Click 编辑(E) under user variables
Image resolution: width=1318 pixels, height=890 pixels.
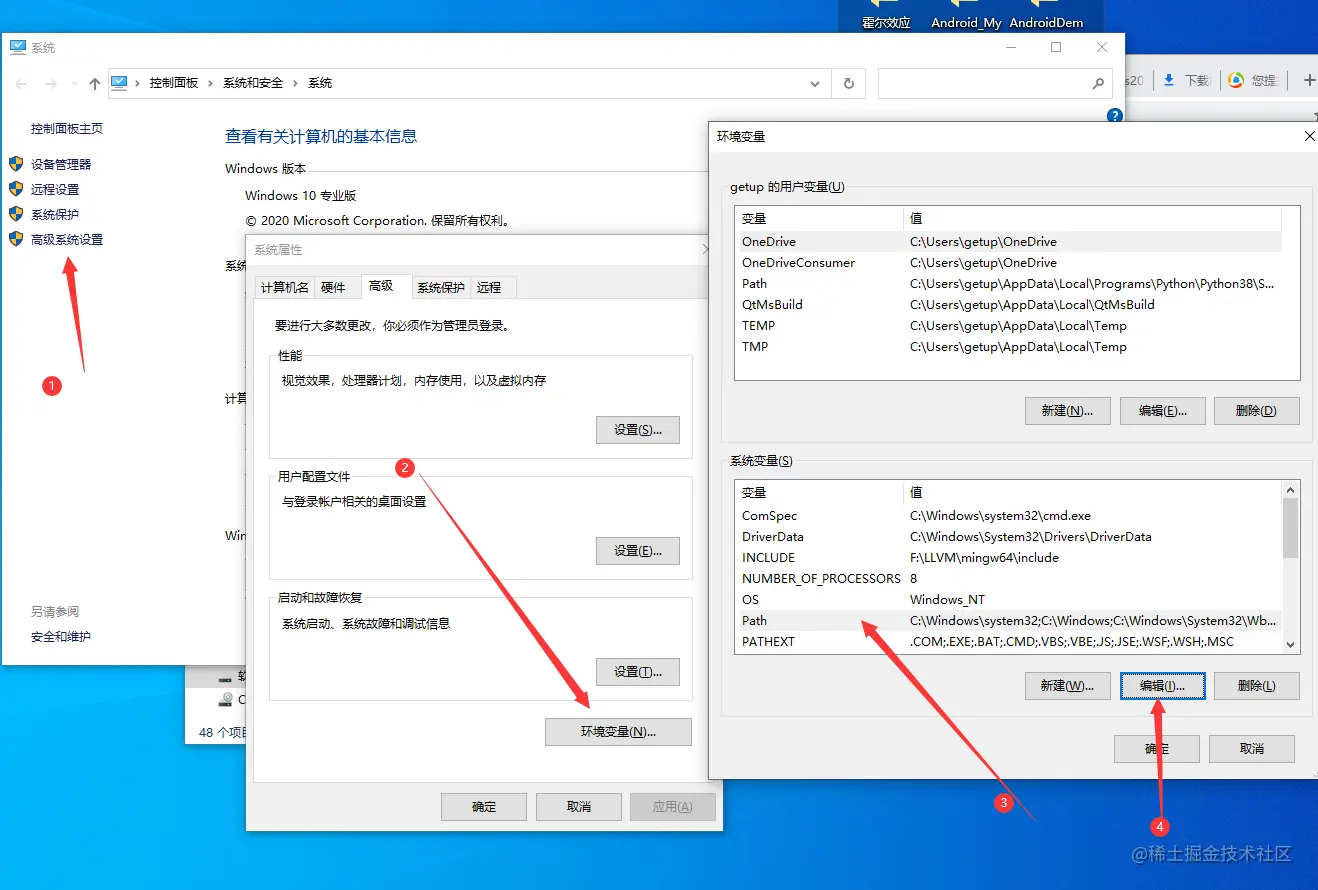click(x=1162, y=411)
